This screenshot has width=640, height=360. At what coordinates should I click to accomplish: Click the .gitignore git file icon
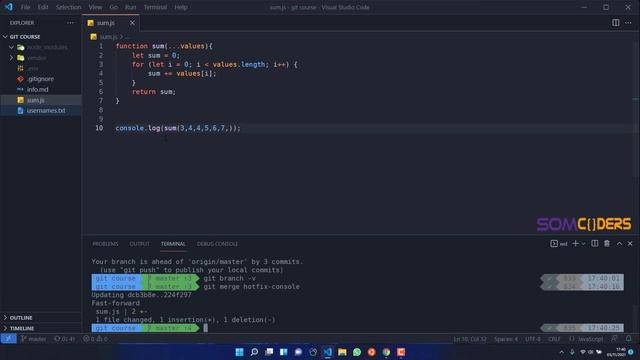pyautogui.click(x=20, y=79)
